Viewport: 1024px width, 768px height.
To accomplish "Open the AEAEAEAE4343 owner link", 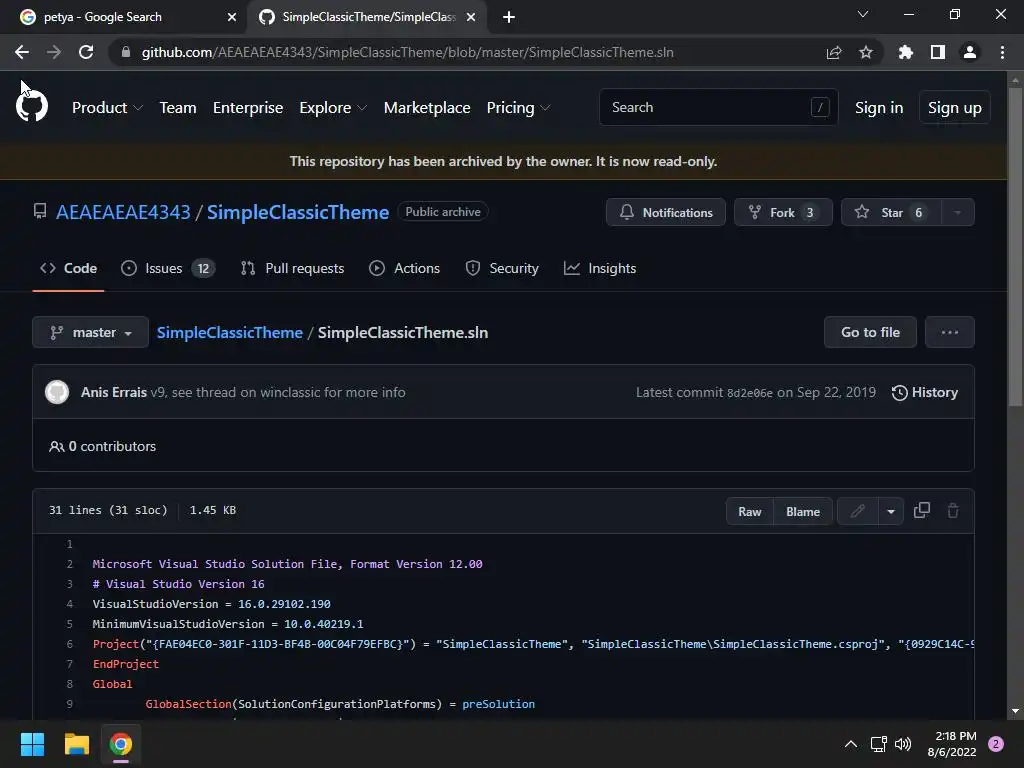I will [123, 212].
